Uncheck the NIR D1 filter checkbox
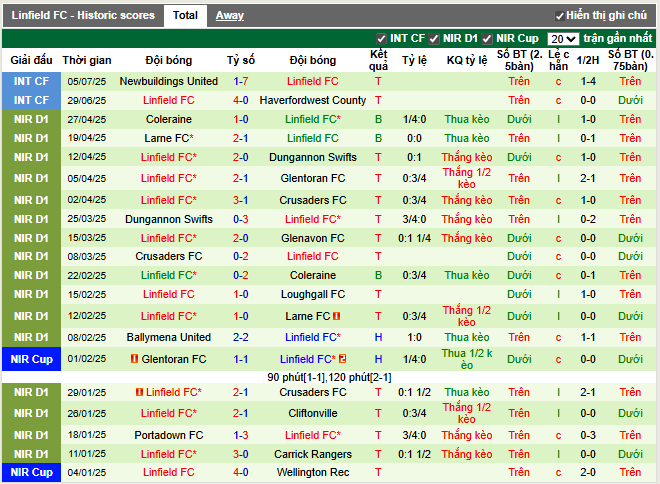The width and height of the screenshot is (660, 484). 434,39
